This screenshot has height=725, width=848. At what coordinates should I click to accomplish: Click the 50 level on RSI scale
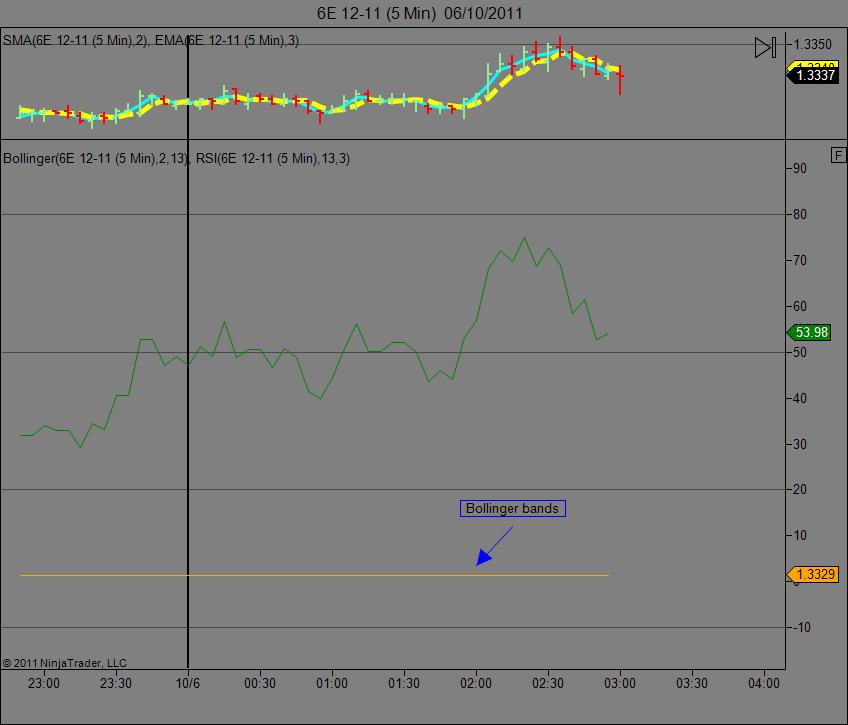coord(800,352)
